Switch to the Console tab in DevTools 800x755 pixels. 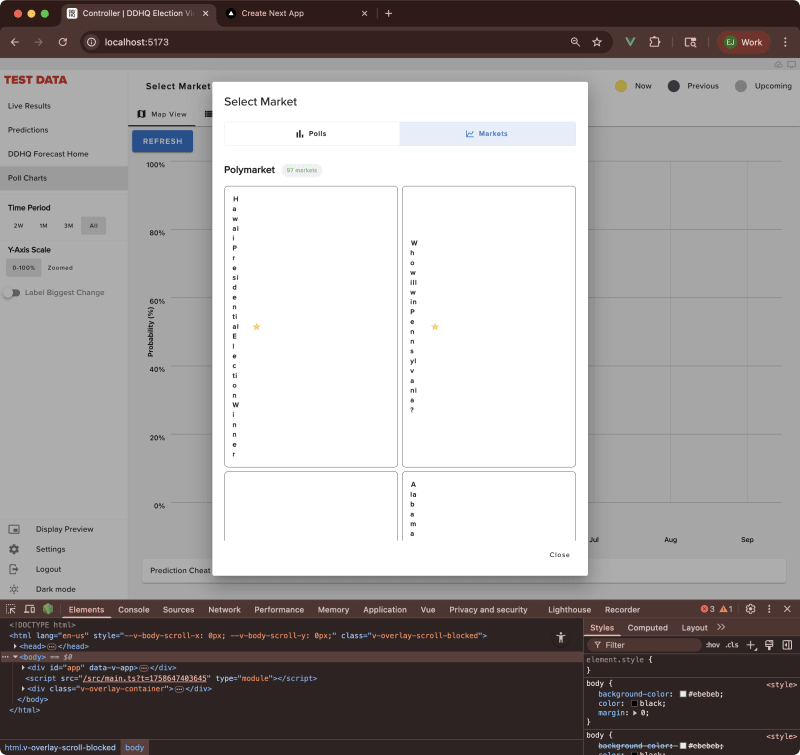coord(133,609)
